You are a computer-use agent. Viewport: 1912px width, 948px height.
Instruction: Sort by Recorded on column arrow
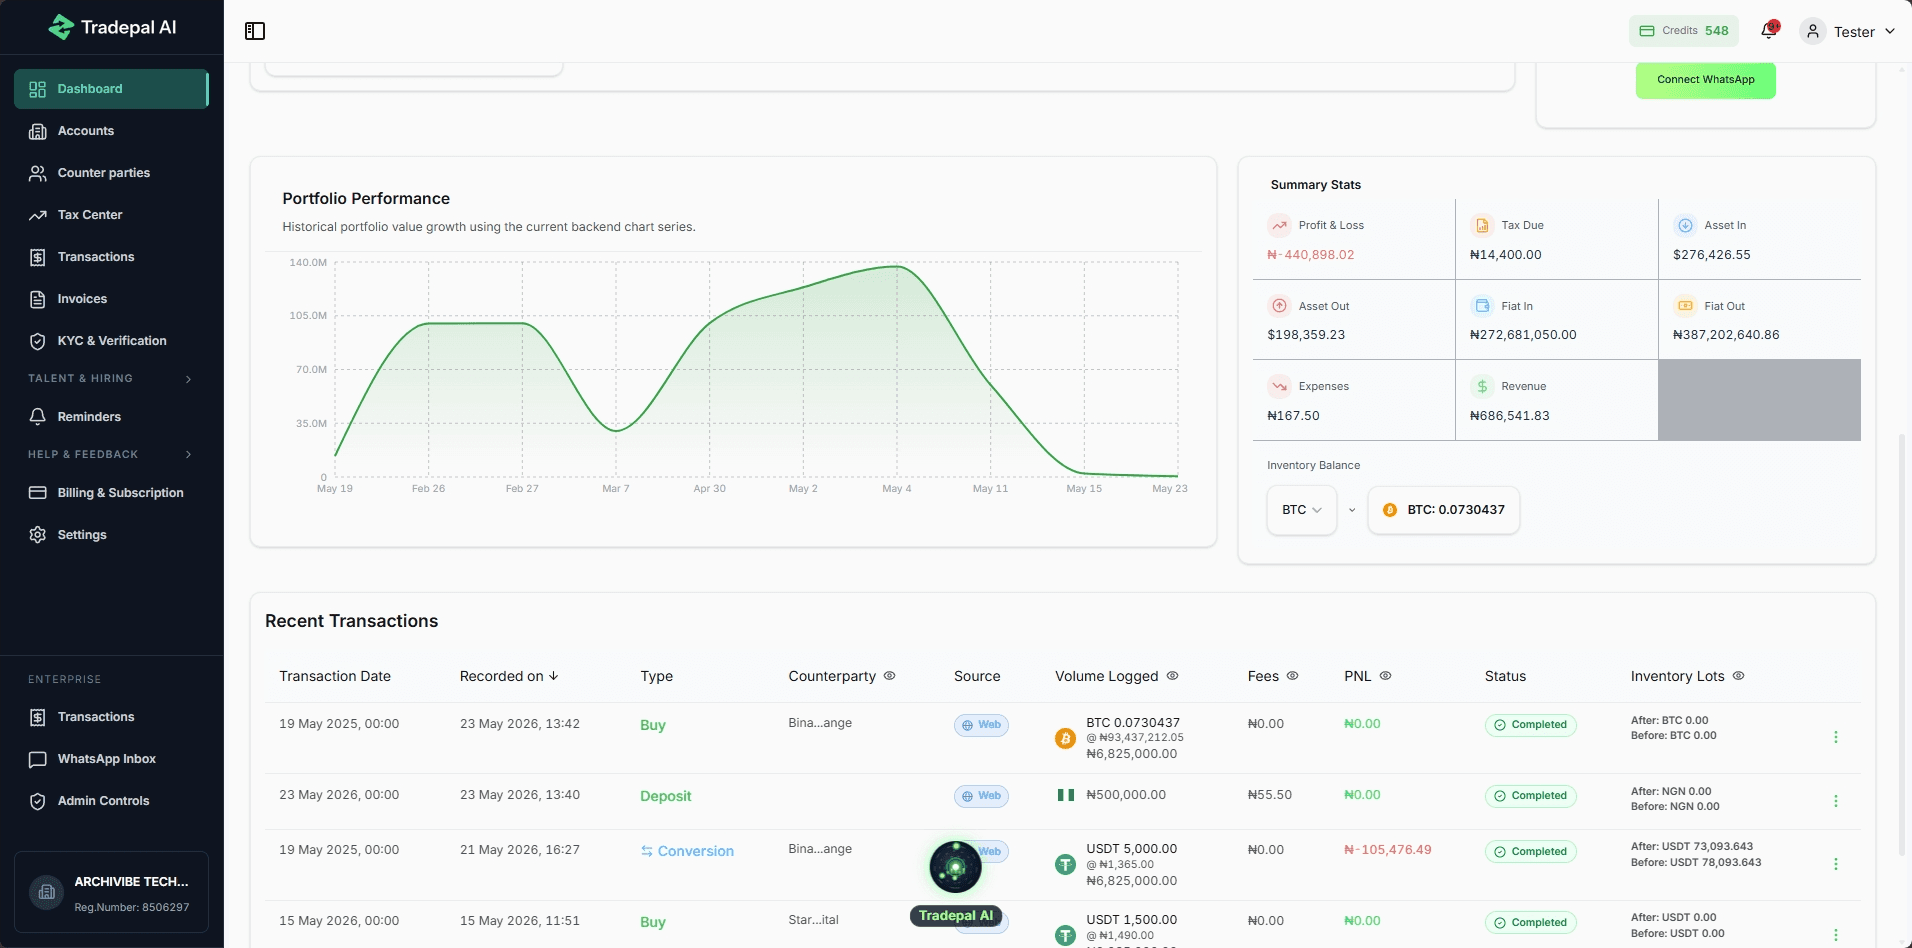[x=554, y=676]
